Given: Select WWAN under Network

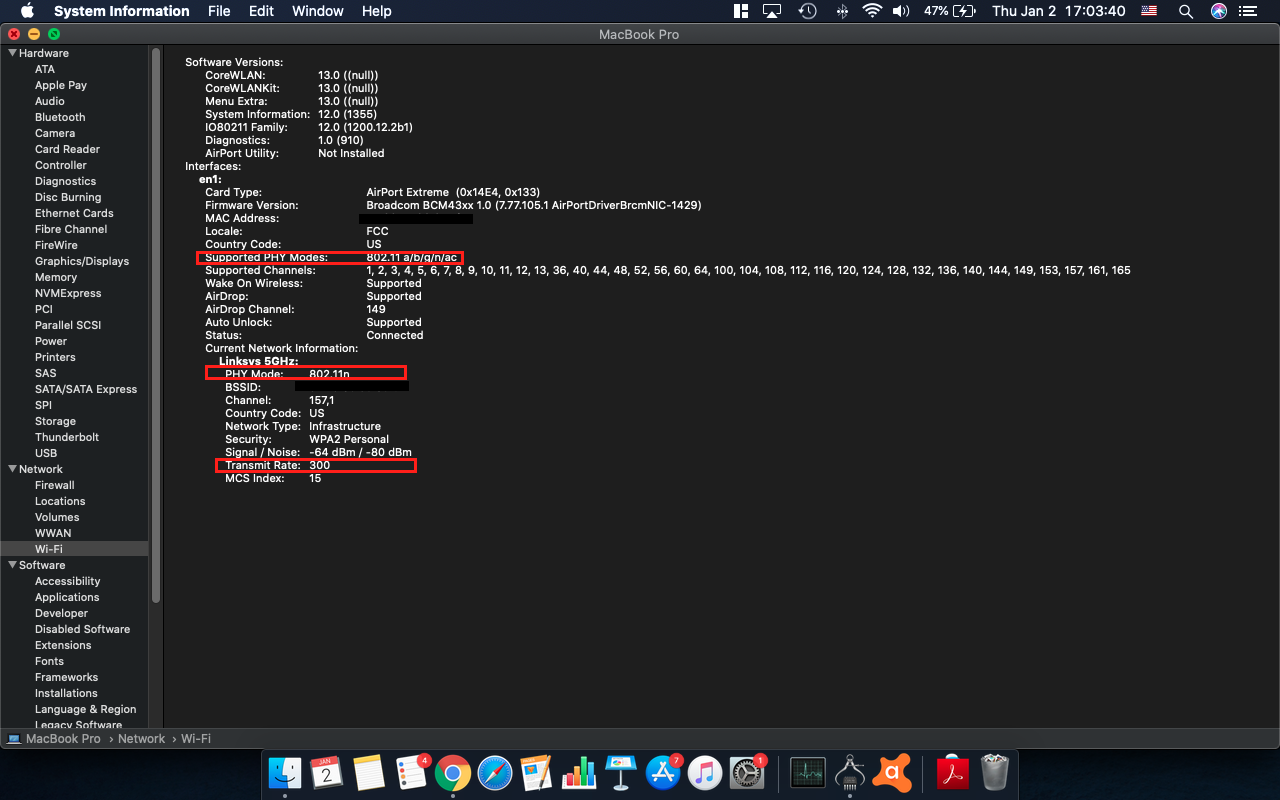Looking at the screenshot, I should (53, 533).
